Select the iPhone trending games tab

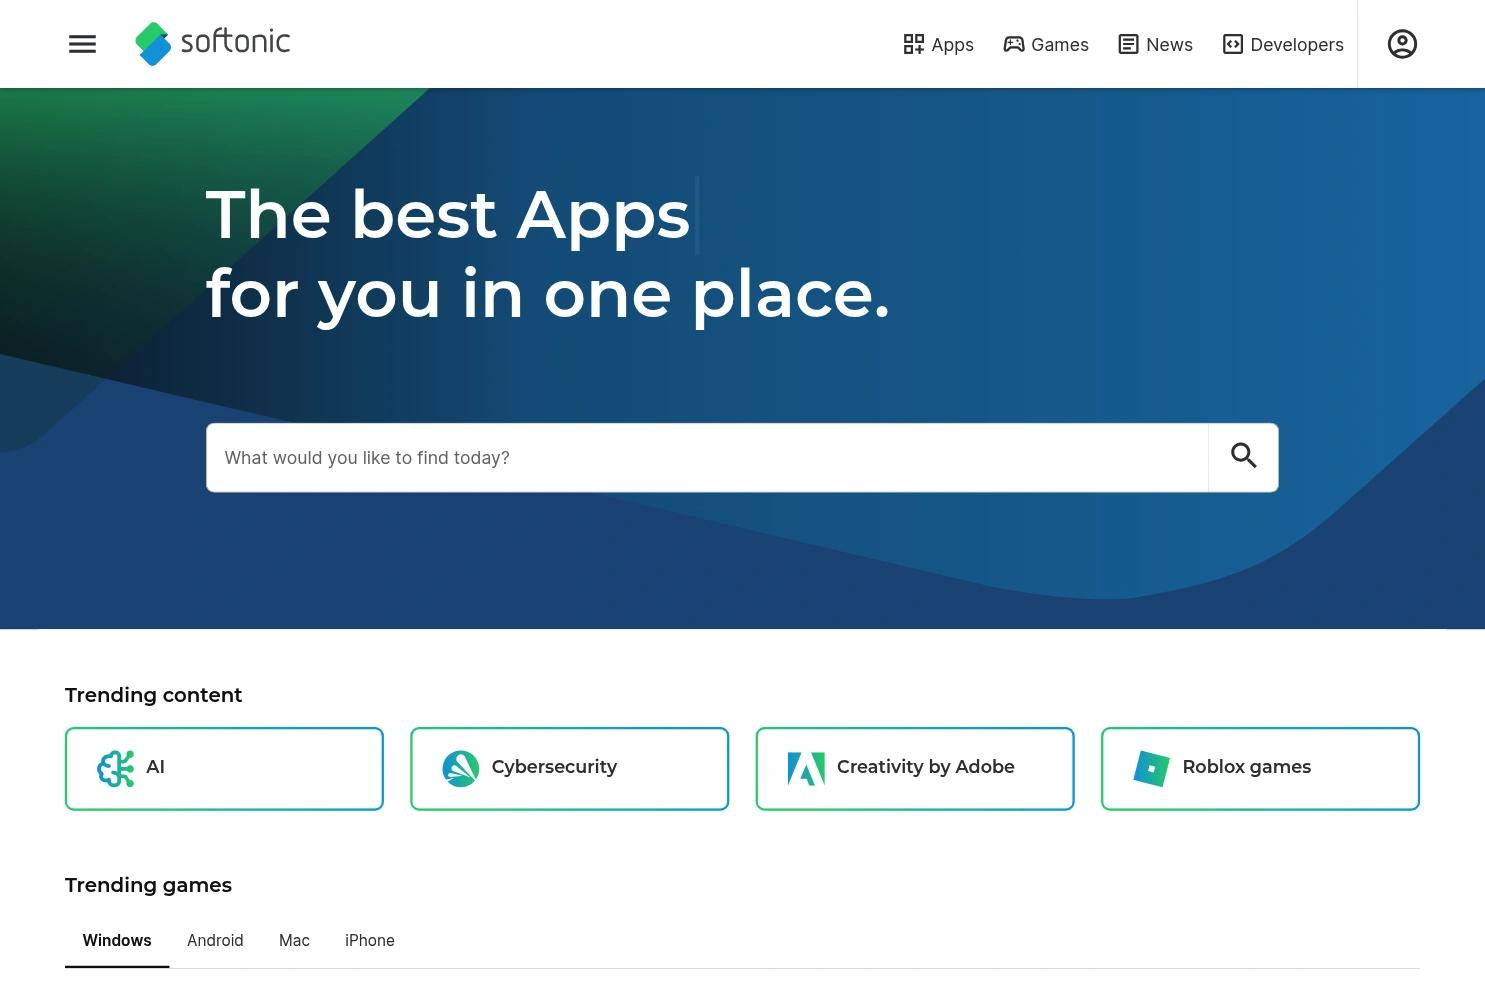[369, 940]
